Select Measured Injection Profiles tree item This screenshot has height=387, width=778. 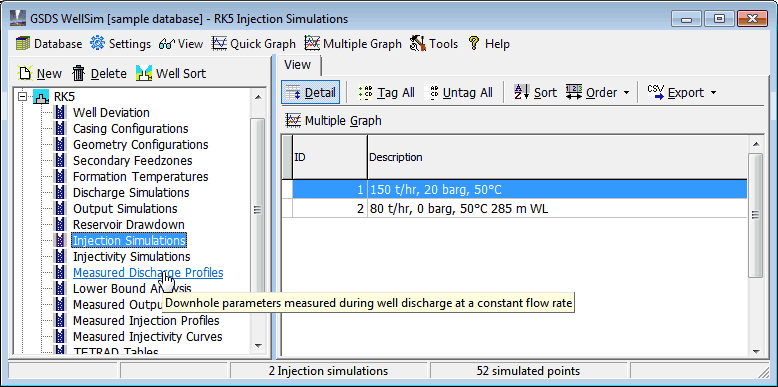146,321
